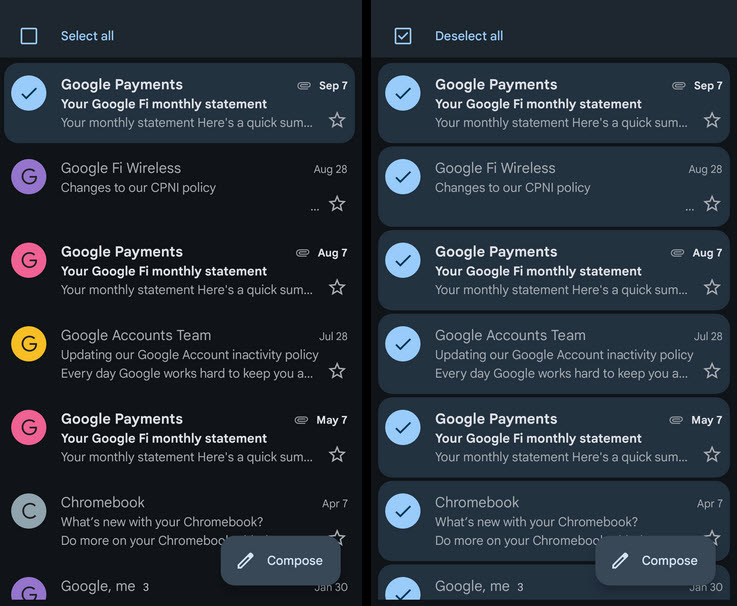
Task: Open 'Google, me 3' thread in Select all panel
Action: coord(105,586)
